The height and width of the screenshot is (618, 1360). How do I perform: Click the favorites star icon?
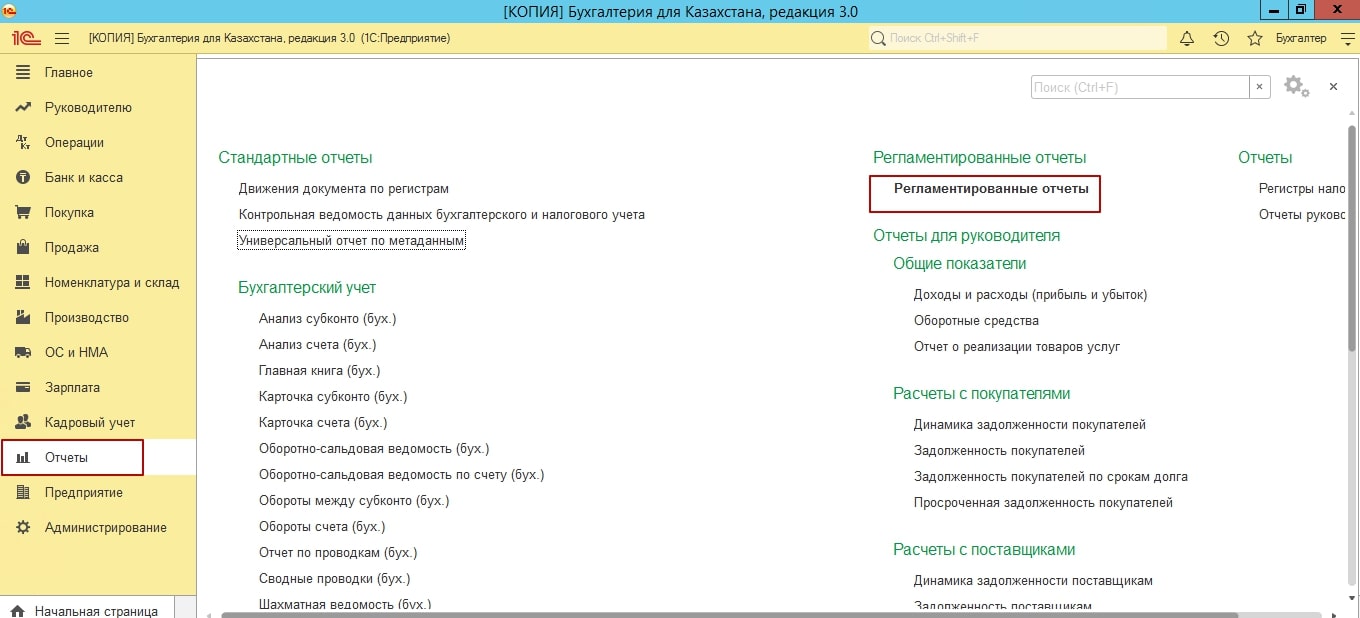click(1255, 38)
